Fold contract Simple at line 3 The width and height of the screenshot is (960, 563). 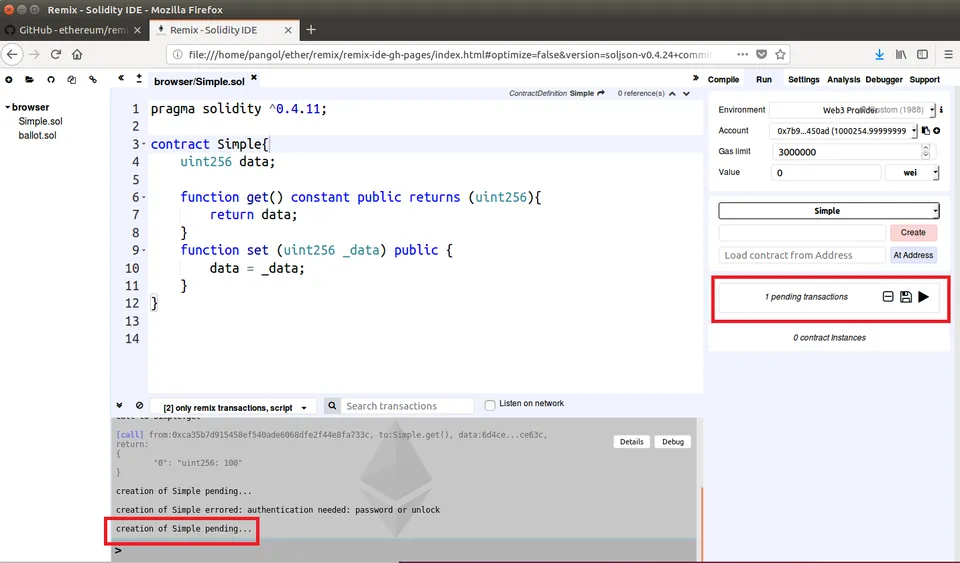144,144
